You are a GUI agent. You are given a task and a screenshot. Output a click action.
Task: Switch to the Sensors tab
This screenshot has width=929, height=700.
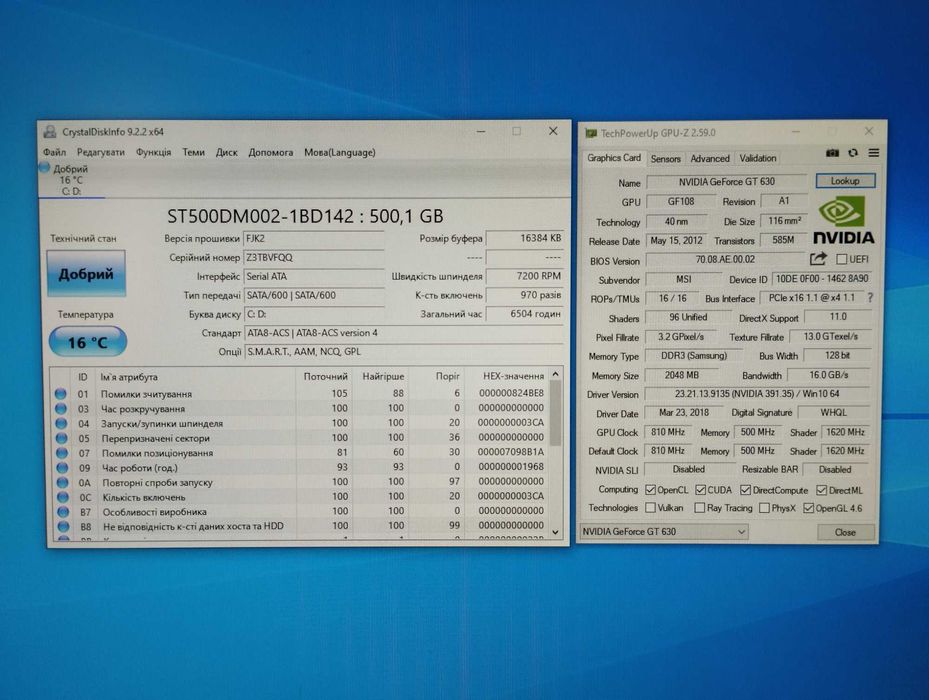(665, 158)
